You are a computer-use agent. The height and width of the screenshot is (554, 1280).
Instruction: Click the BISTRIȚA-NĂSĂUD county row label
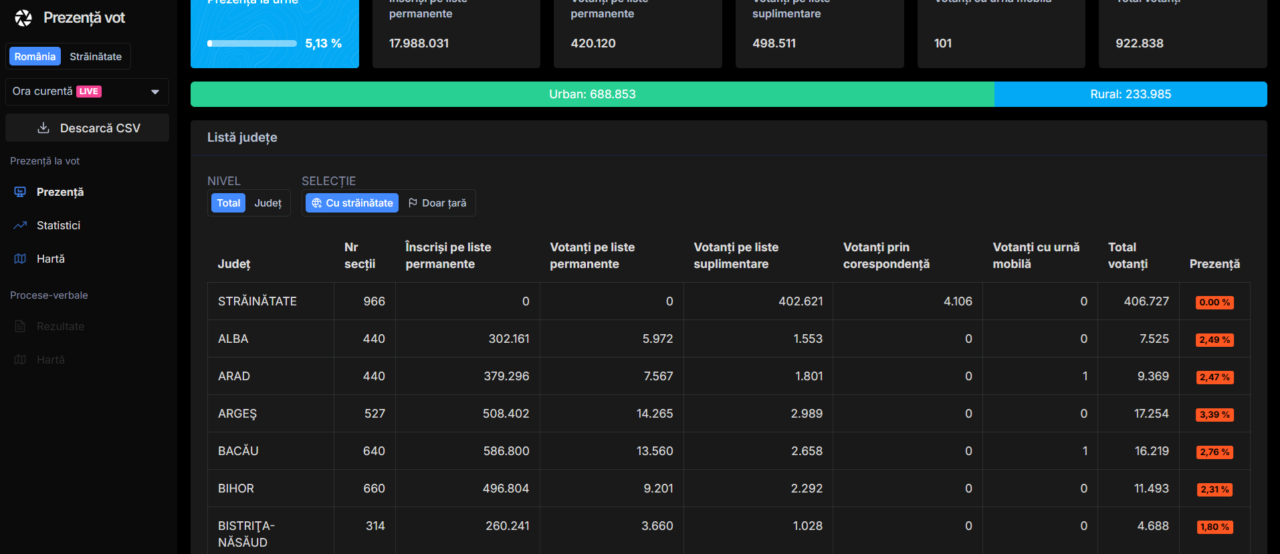[x=246, y=534]
